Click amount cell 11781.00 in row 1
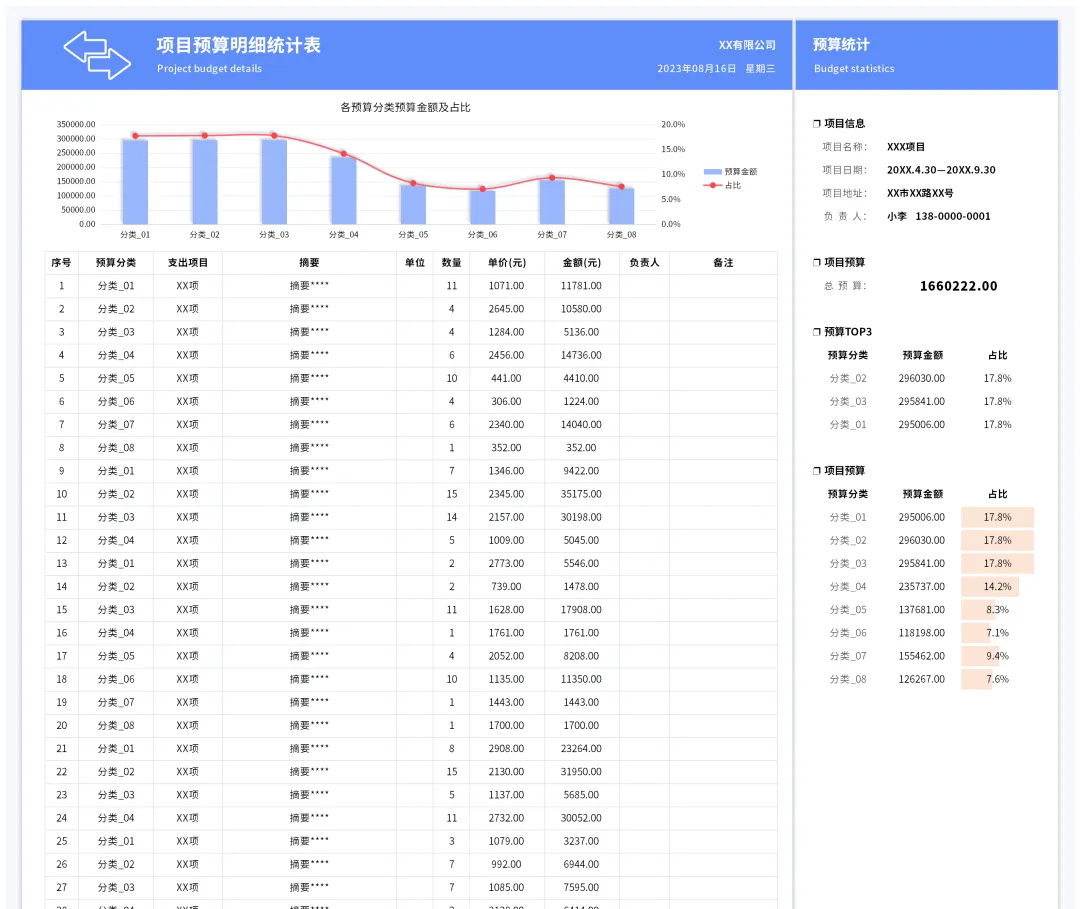 click(581, 286)
